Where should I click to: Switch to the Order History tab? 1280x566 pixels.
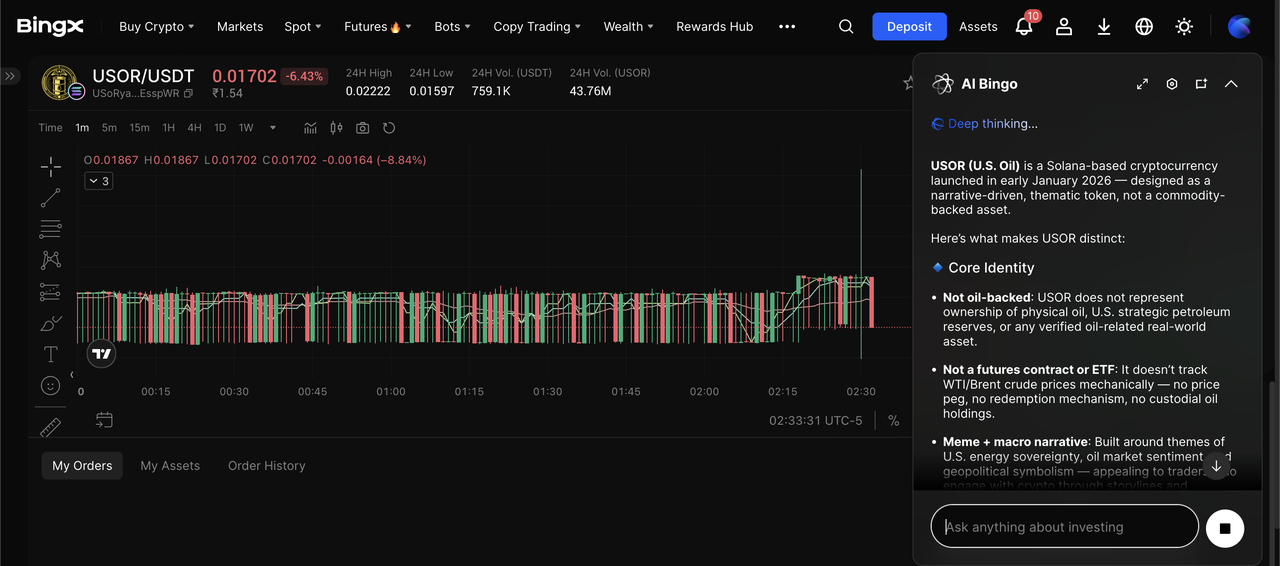coord(266,466)
